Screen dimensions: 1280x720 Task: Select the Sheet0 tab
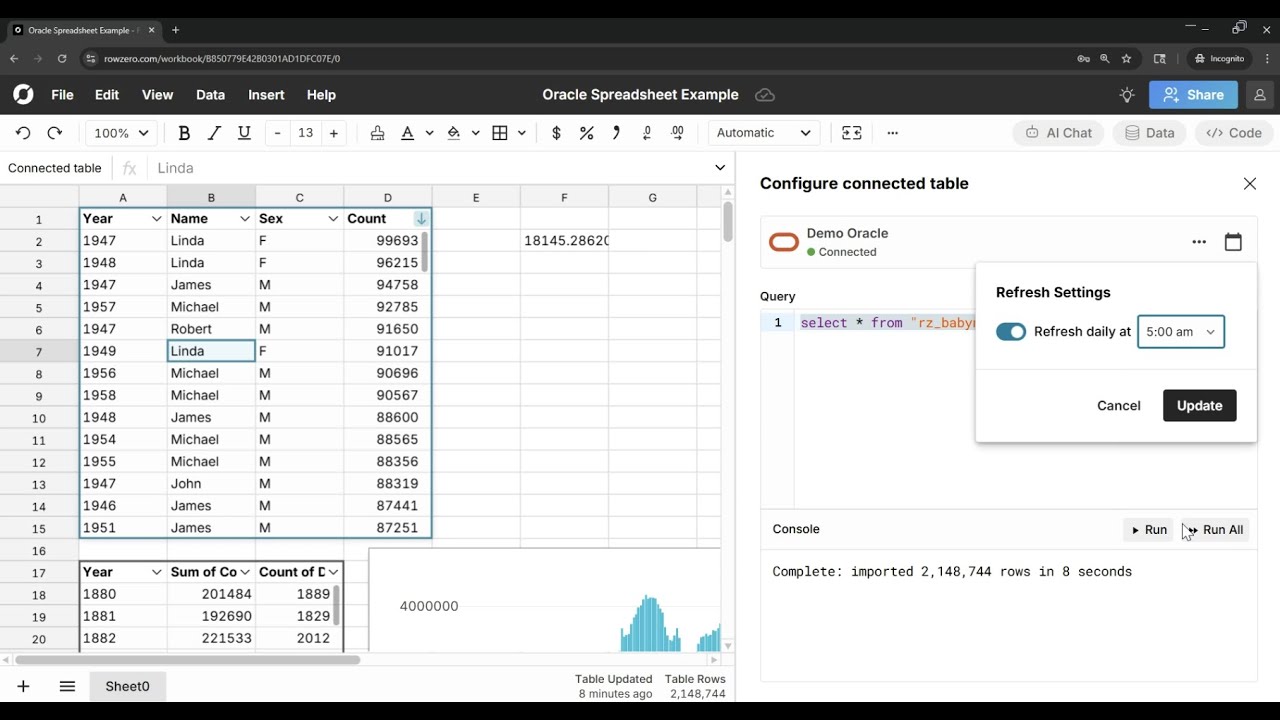(127, 686)
